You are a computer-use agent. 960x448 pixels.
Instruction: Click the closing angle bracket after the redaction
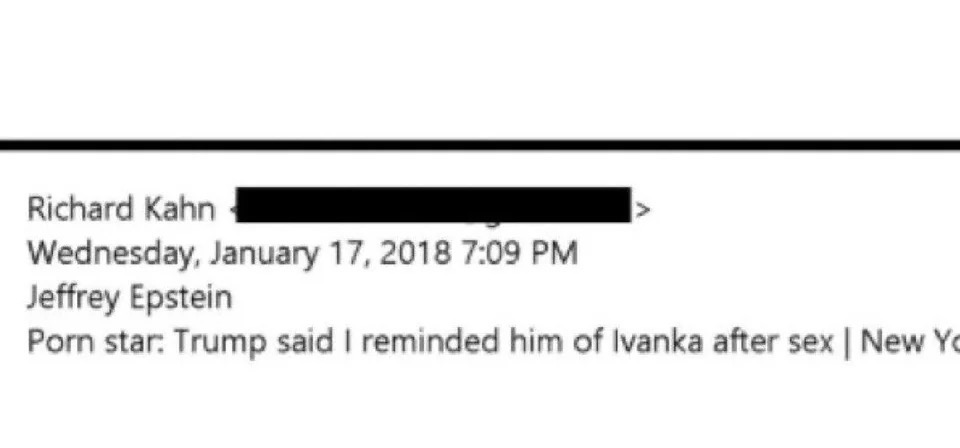pyautogui.click(x=643, y=211)
